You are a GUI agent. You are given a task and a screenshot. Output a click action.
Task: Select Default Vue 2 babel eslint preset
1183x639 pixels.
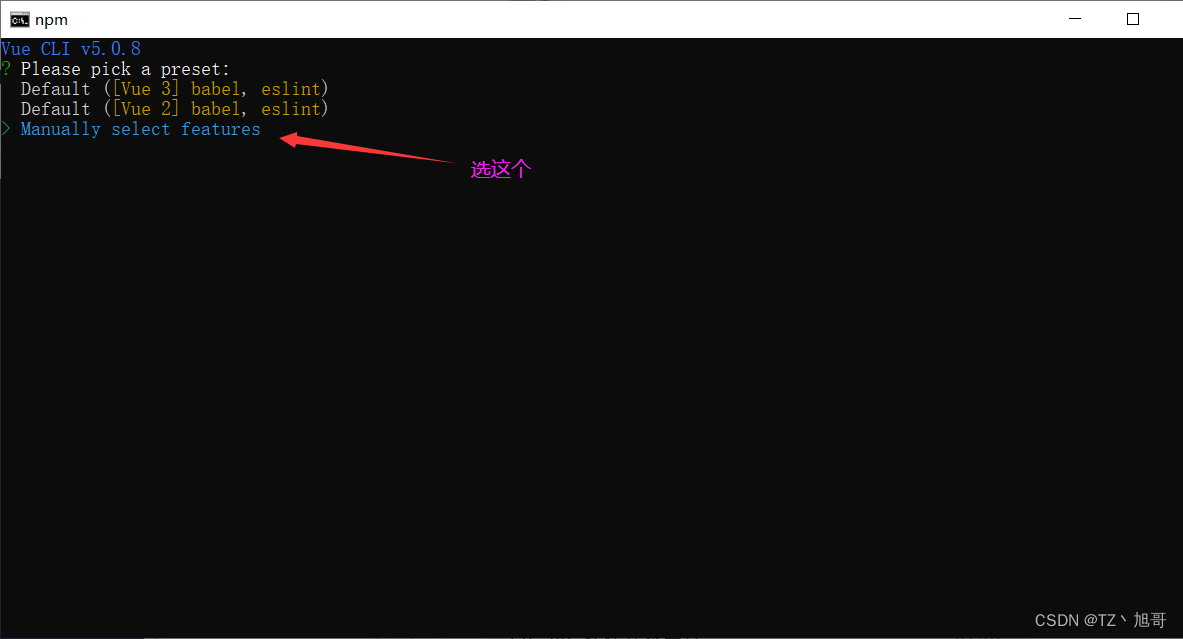click(174, 109)
